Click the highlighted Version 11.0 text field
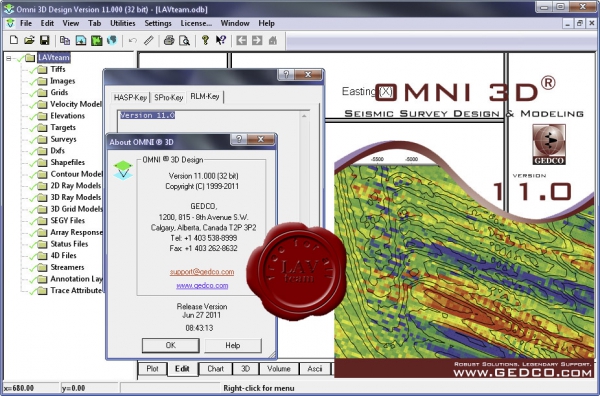This screenshot has height=396, width=600. click(x=148, y=115)
